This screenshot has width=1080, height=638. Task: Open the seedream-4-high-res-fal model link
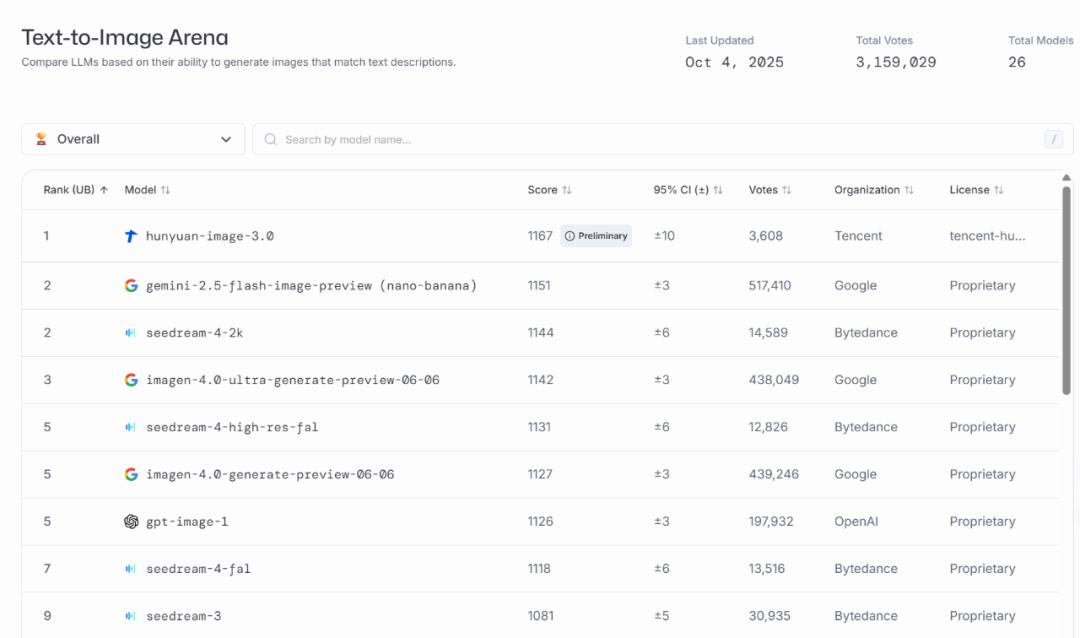click(x=232, y=427)
